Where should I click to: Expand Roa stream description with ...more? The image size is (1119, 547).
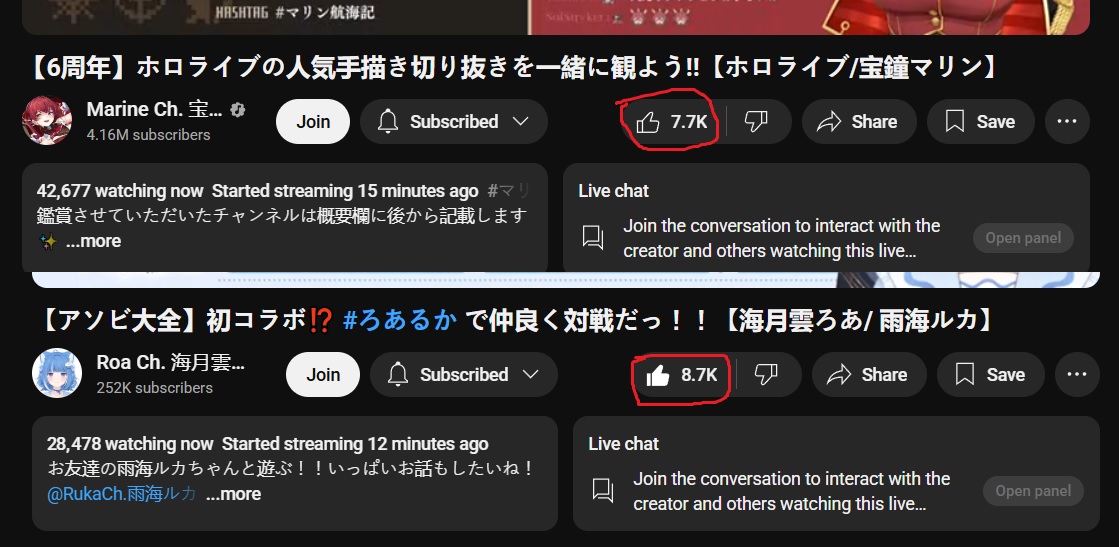233,494
